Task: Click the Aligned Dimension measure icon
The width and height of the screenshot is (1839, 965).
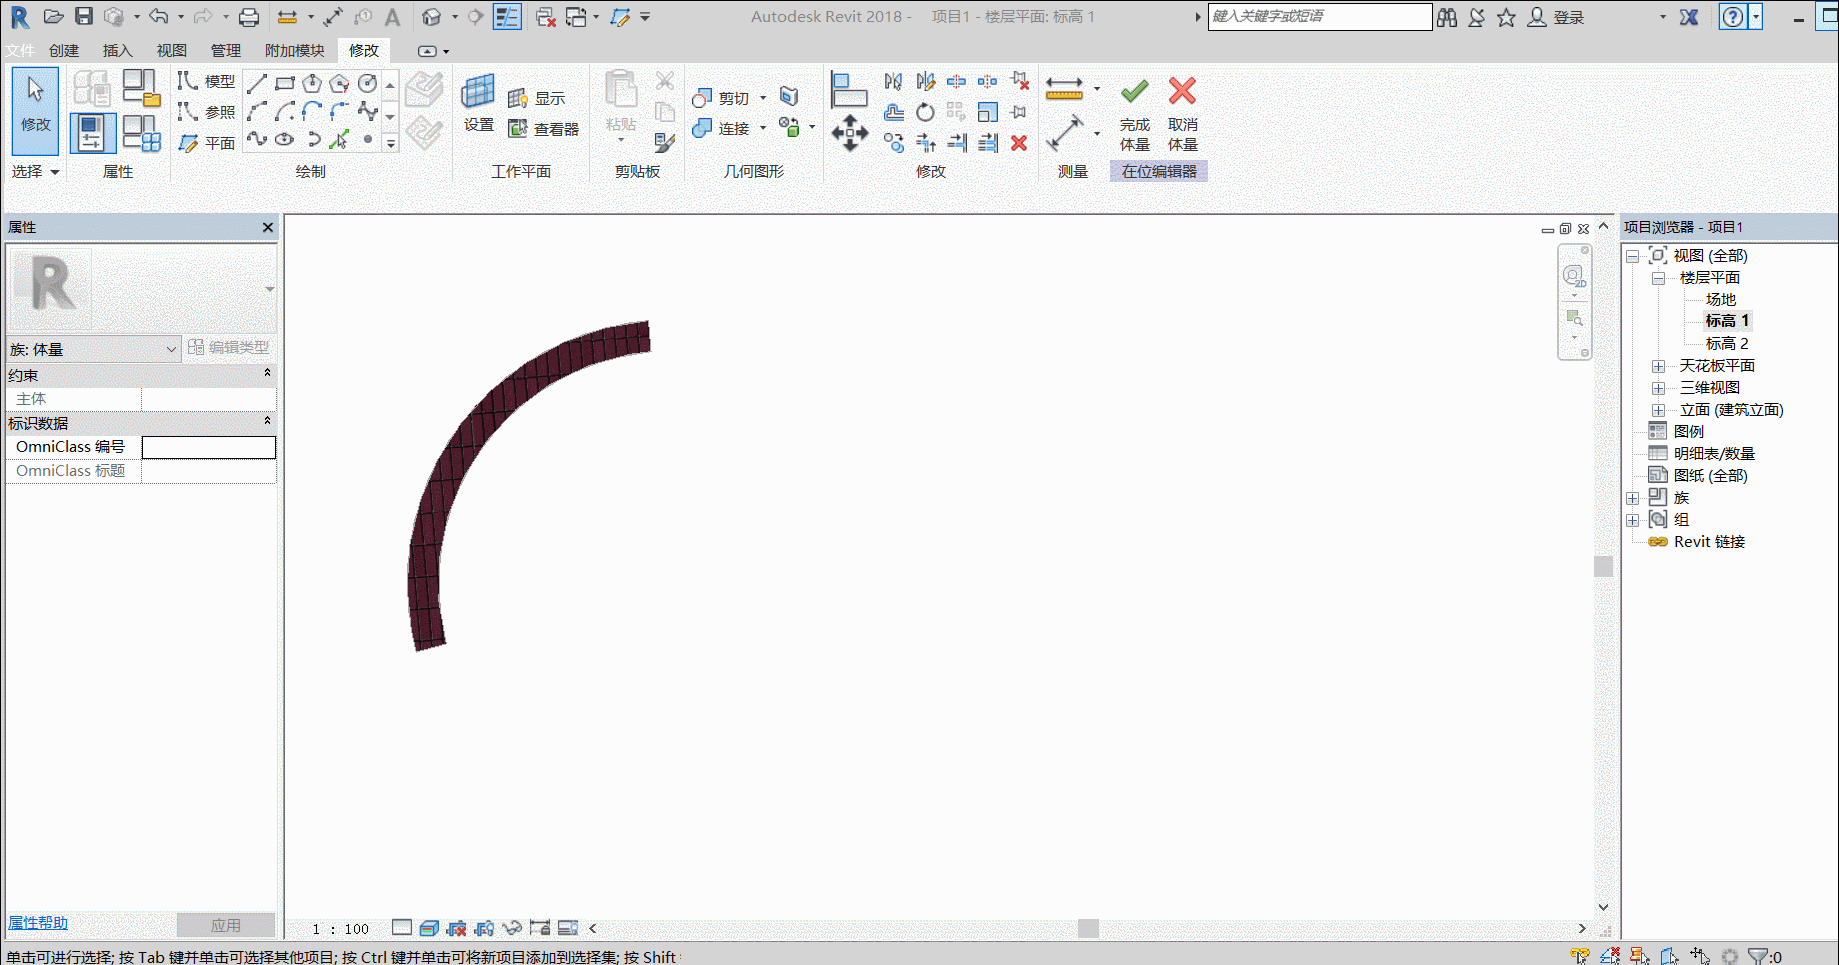Action: pos(1064,88)
